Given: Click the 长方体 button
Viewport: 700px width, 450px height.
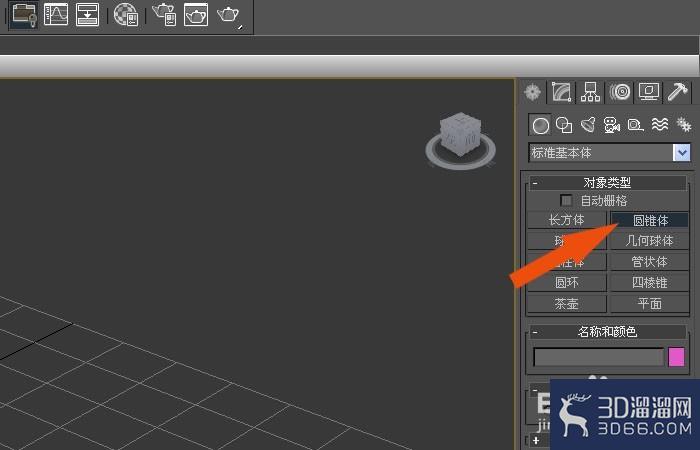Looking at the screenshot, I should [x=567, y=220].
